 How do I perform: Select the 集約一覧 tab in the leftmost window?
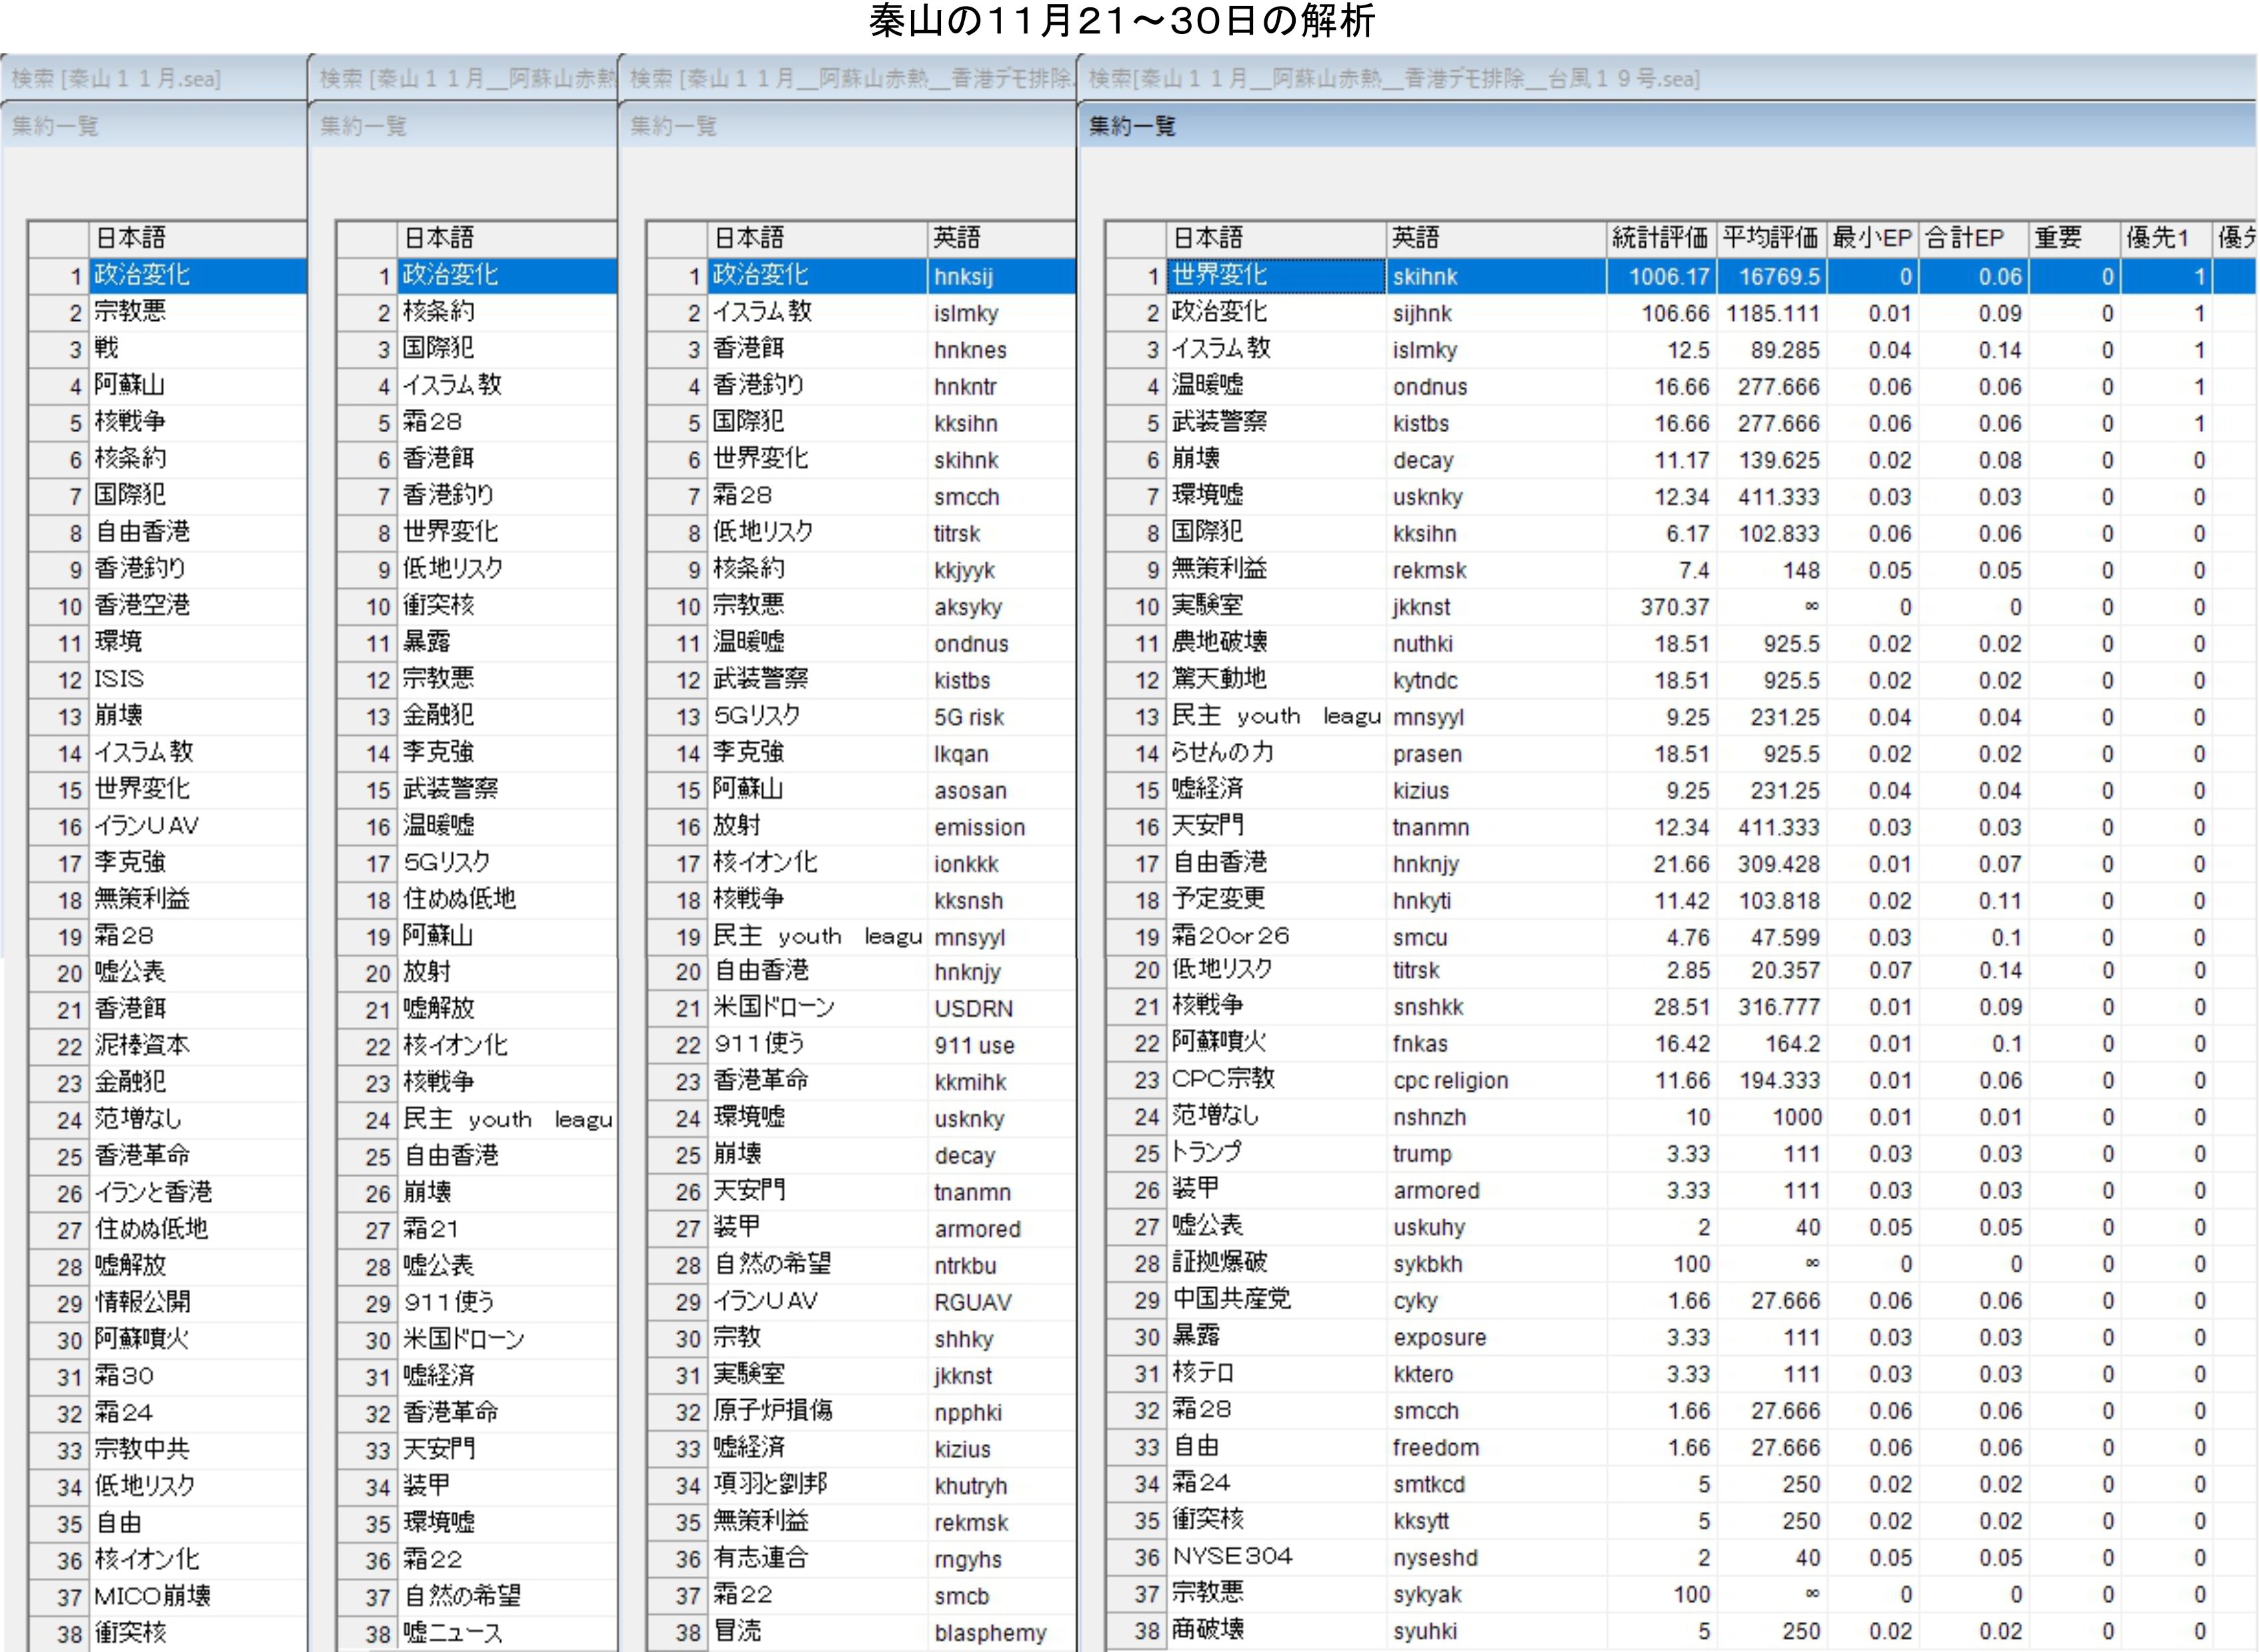[55, 126]
